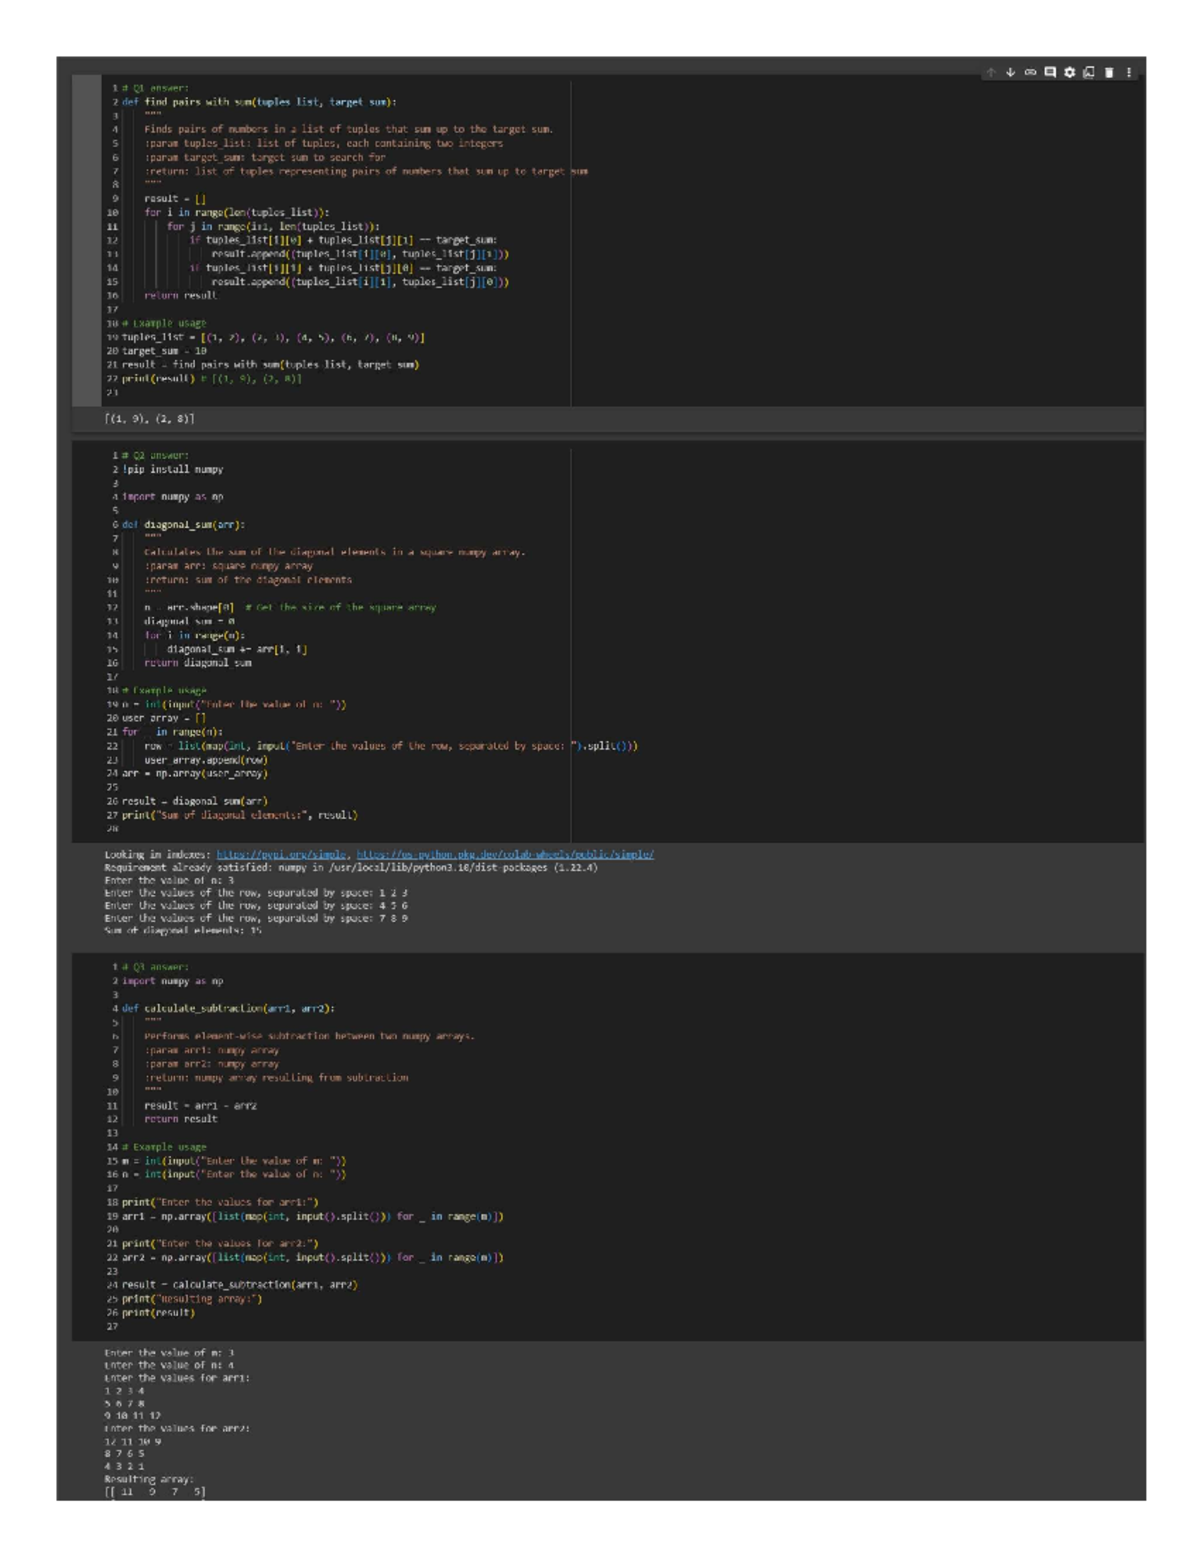Place cursor on the !pip install numpy line
This screenshot has height=1553, width=1200.
(172, 469)
